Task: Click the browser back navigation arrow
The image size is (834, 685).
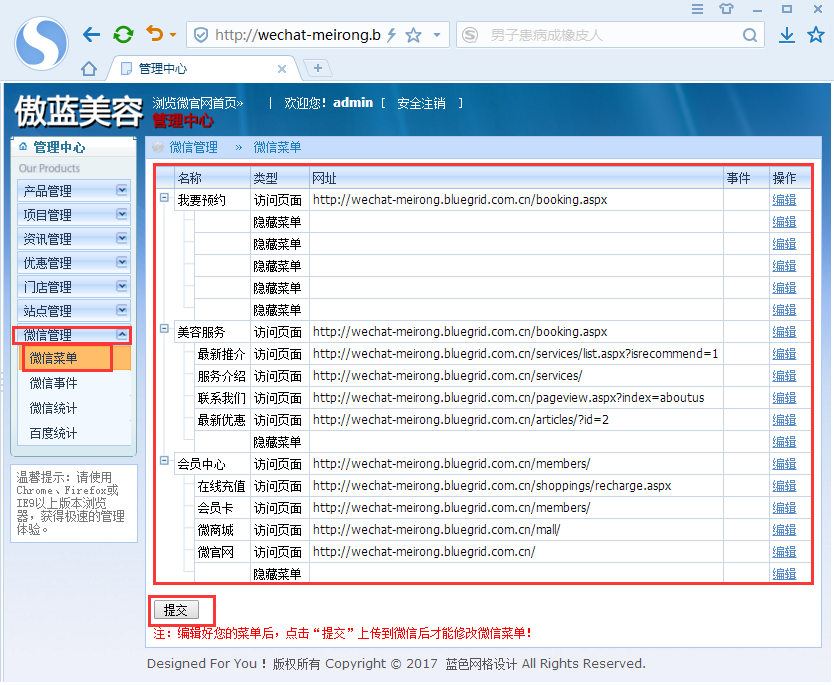Action: [90, 33]
